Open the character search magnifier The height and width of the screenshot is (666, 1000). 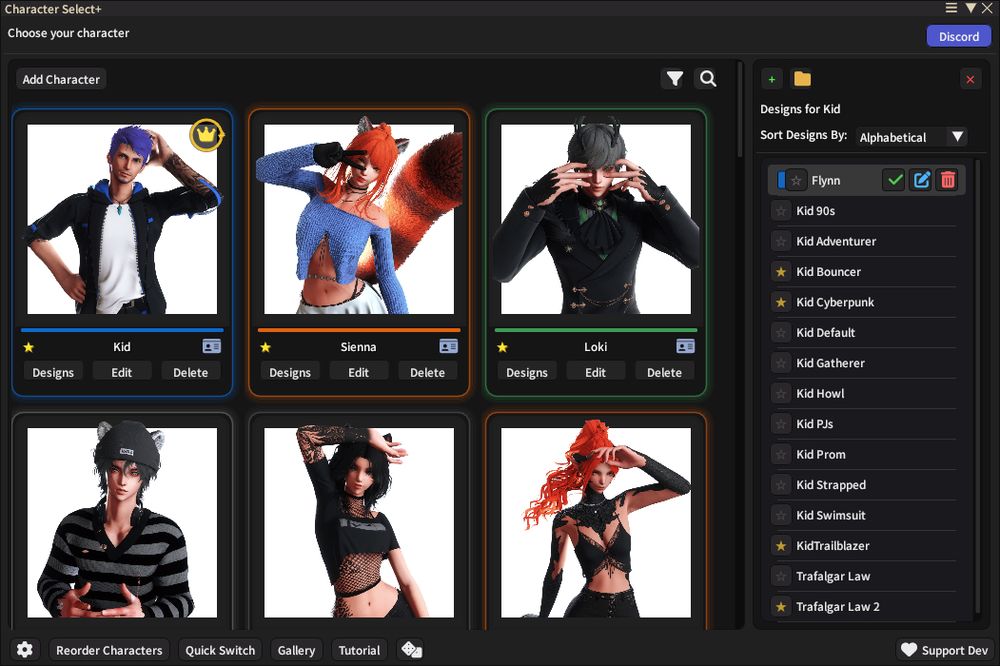click(707, 78)
